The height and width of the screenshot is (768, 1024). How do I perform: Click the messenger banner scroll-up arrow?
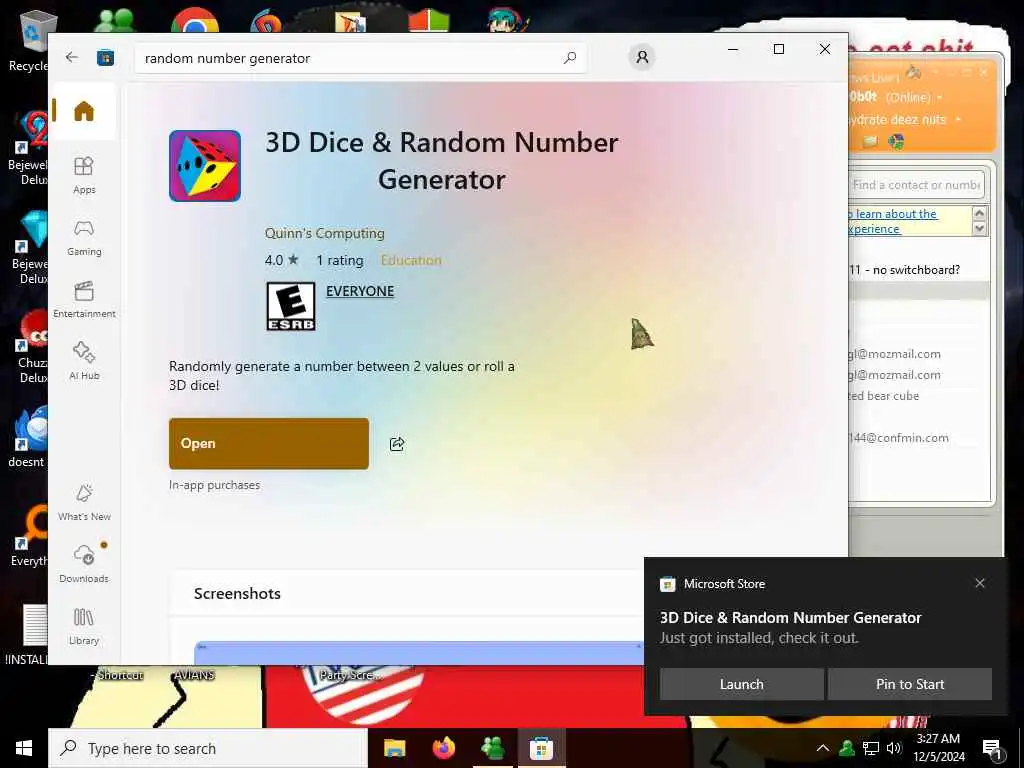979,214
